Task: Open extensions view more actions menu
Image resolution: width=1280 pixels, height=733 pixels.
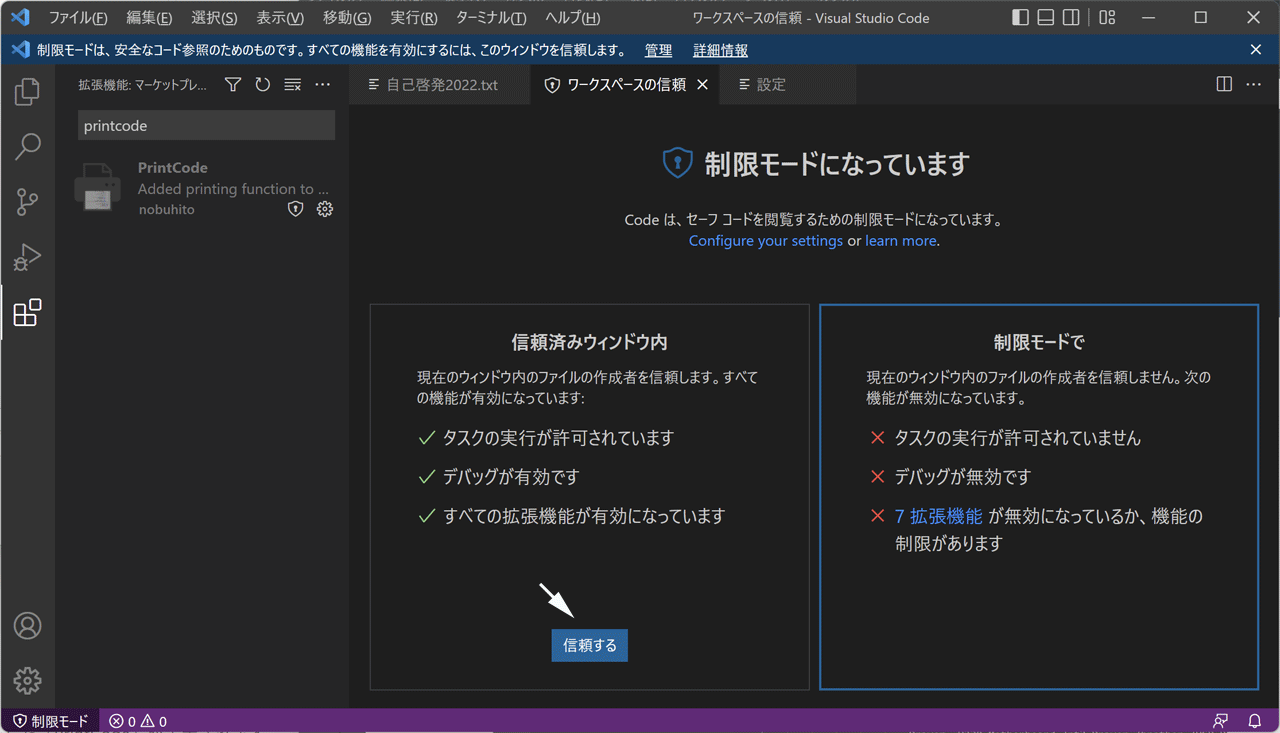Action: (323, 85)
